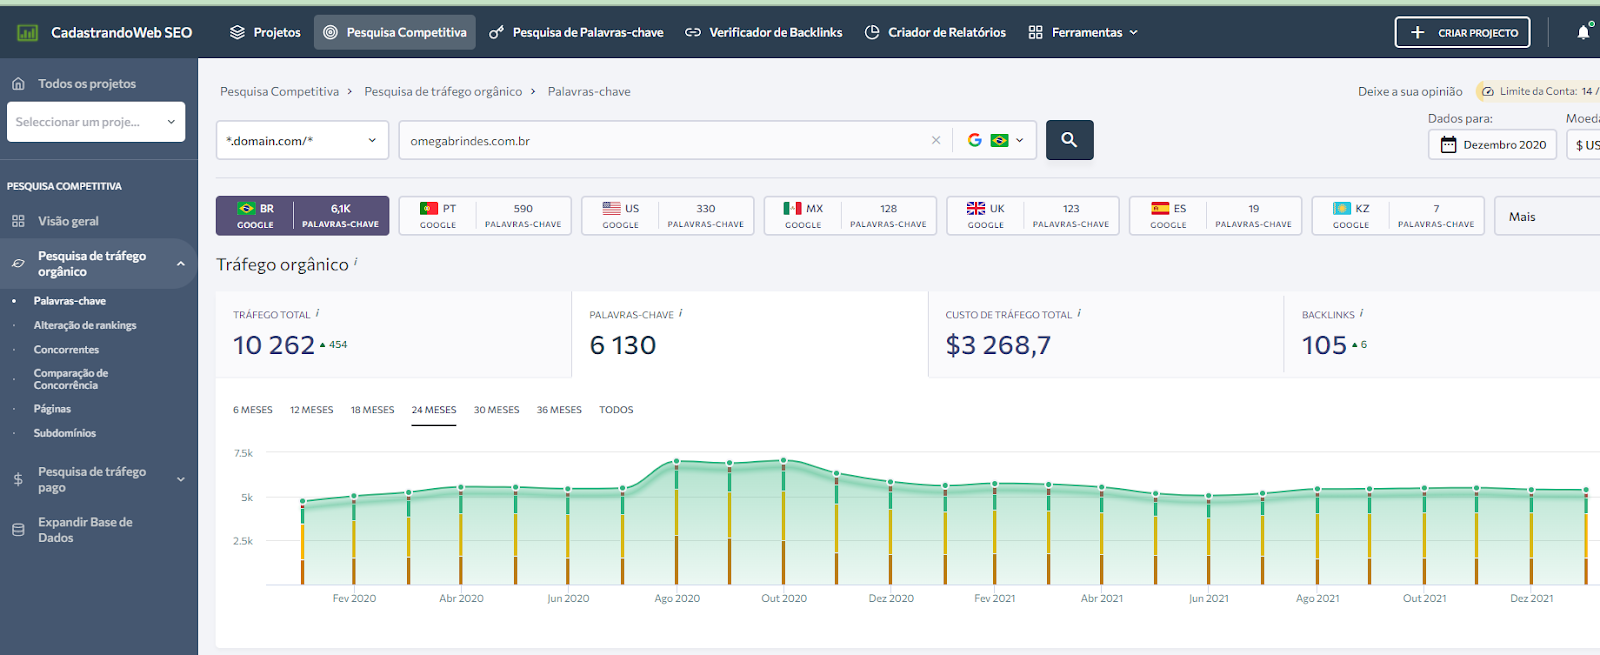Image resolution: width=1600 pixels, height=655 pixels.
Task: Go to Pesquisa de Palavras-chave
Action: pyautogui.click(x=576, y=32)
